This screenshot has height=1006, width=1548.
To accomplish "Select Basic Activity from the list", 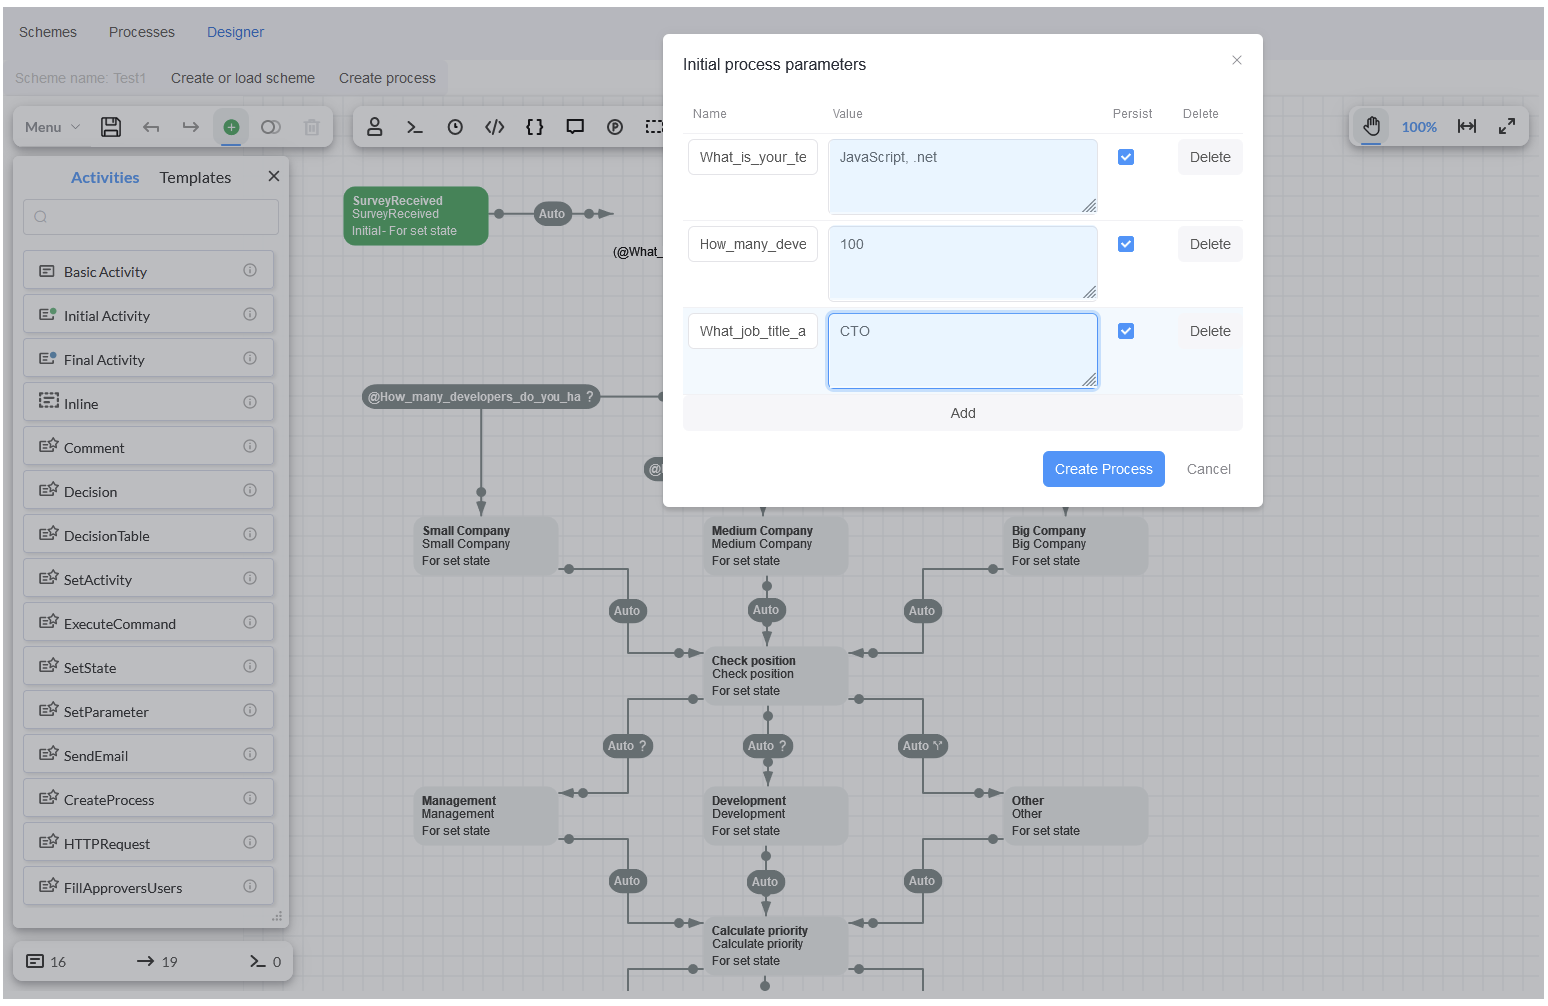I will click(x=148, y=271).
